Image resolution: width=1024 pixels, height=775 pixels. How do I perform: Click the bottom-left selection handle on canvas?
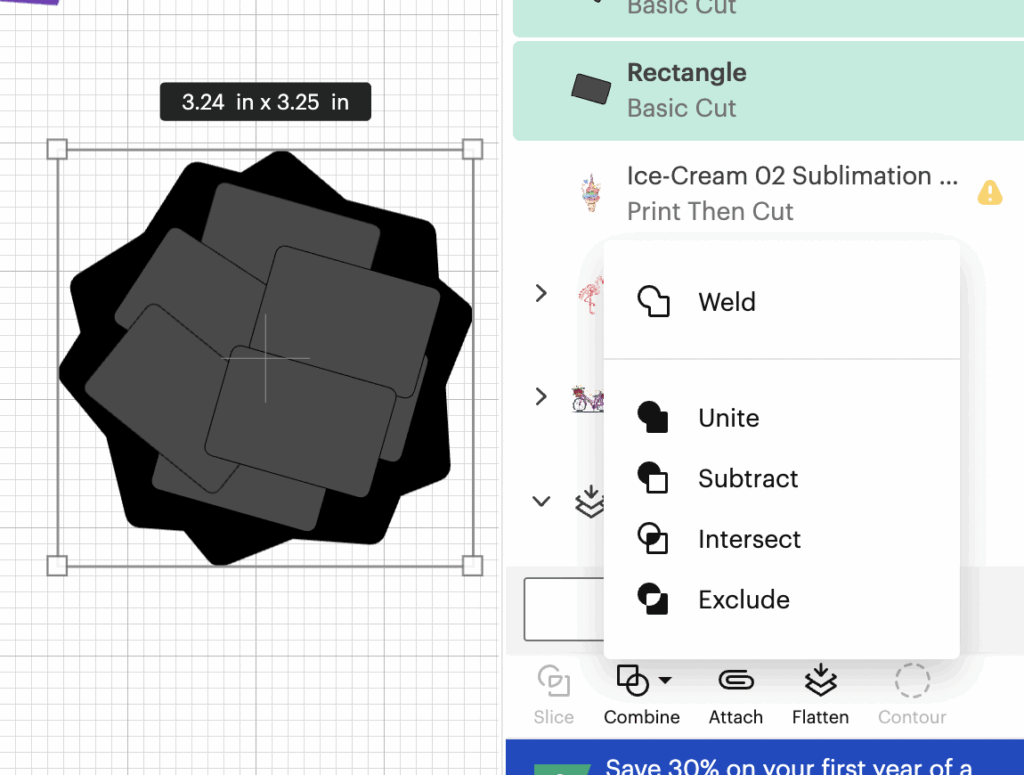click(57, 566)
